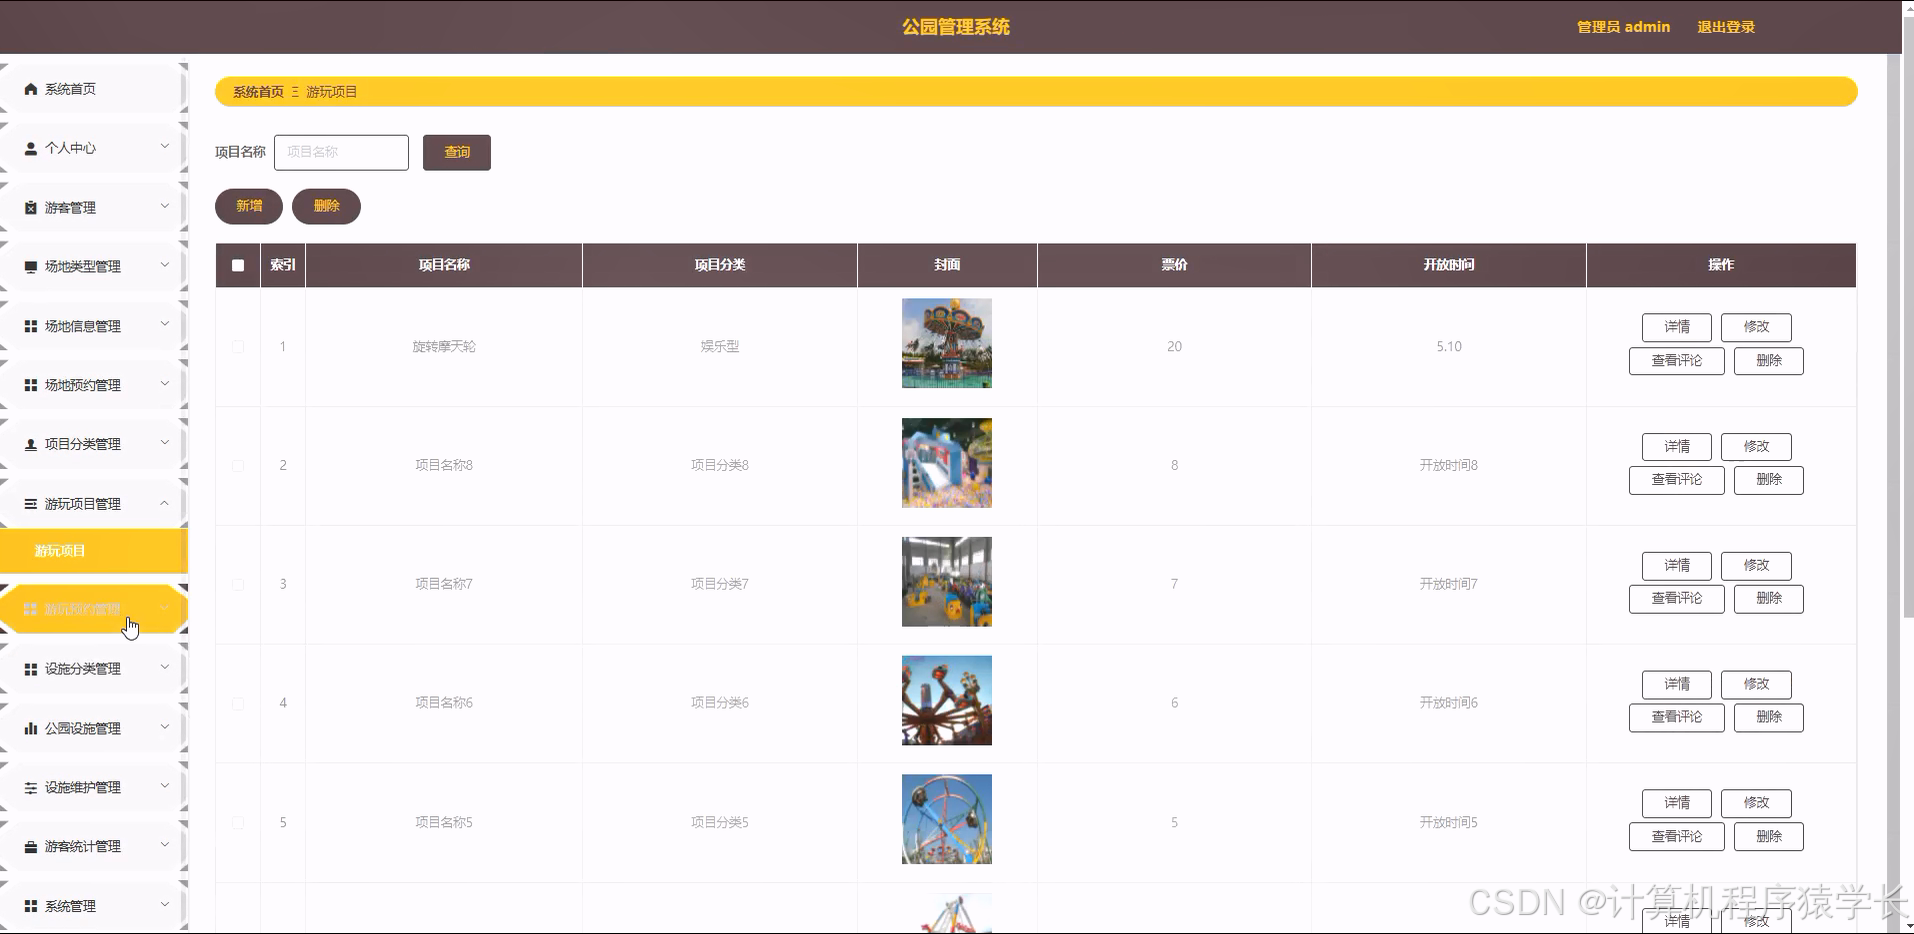The image size is (1914, 934).
Task: Click the home icon beside 系统首页
Action: coord(31,89)
